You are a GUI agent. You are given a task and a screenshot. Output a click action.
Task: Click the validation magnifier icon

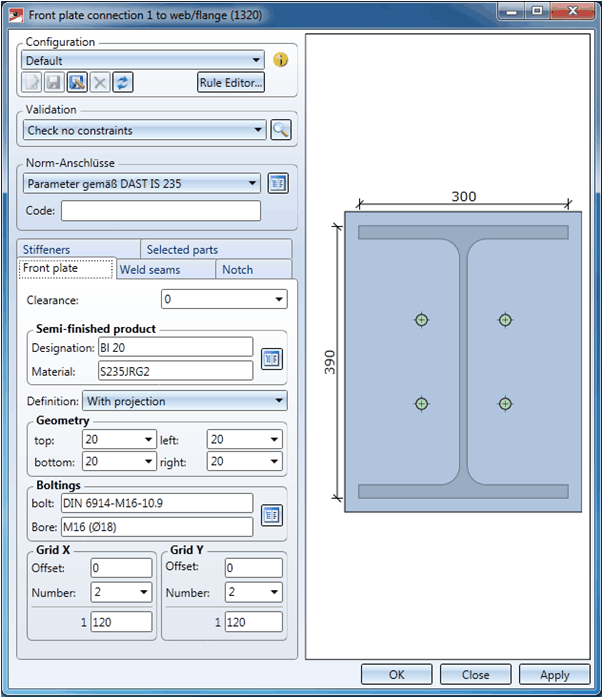click(x=281, y=130)
